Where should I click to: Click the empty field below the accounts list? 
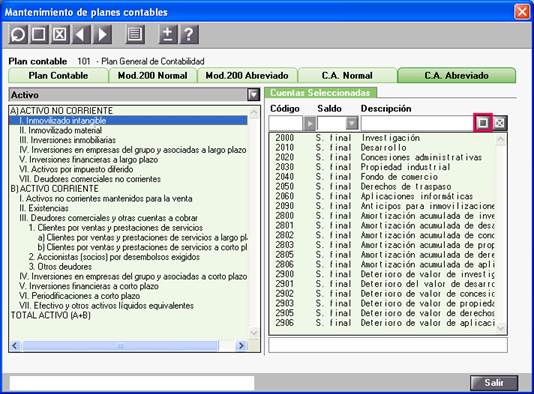[388, 345]
